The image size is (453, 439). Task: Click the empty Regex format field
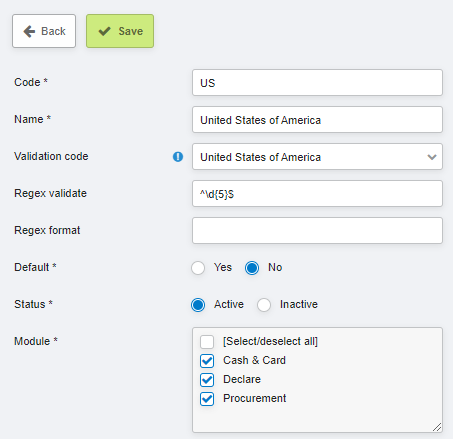(317, 231)
